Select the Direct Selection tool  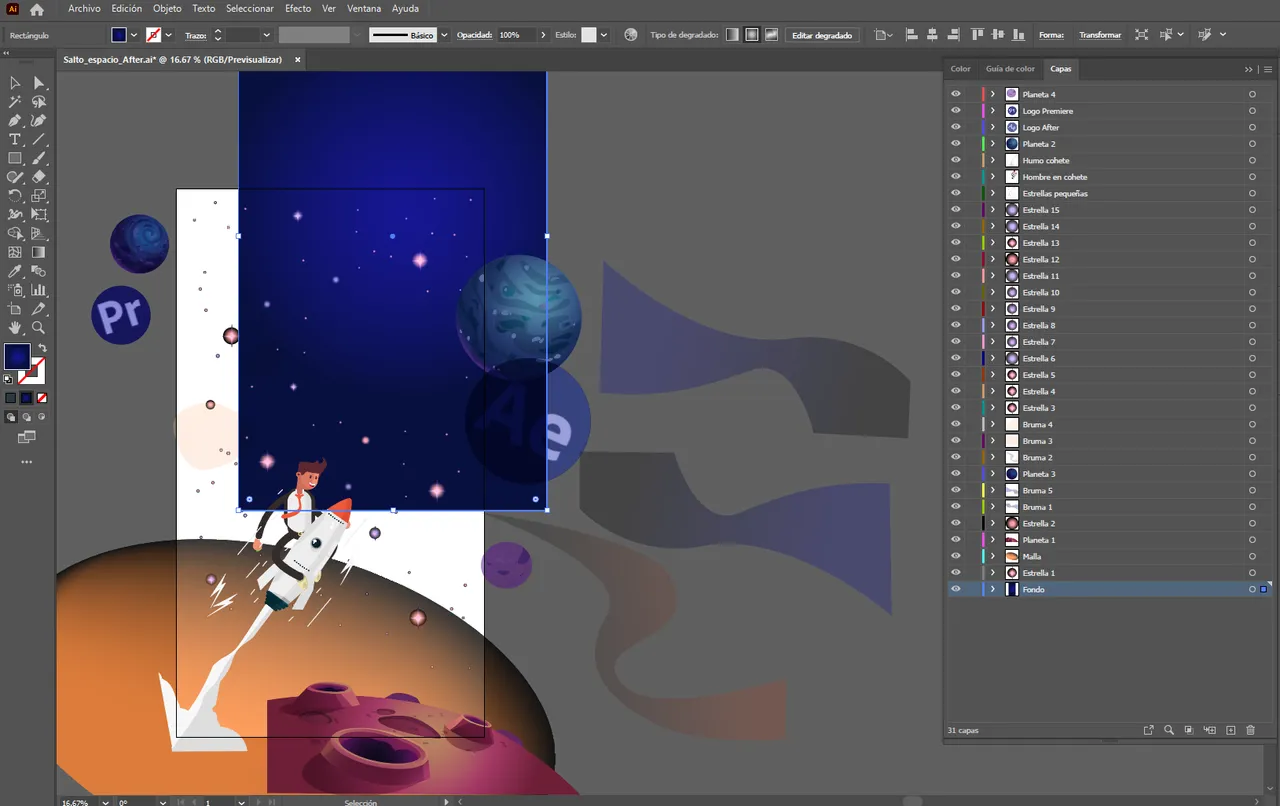(39, 83)
